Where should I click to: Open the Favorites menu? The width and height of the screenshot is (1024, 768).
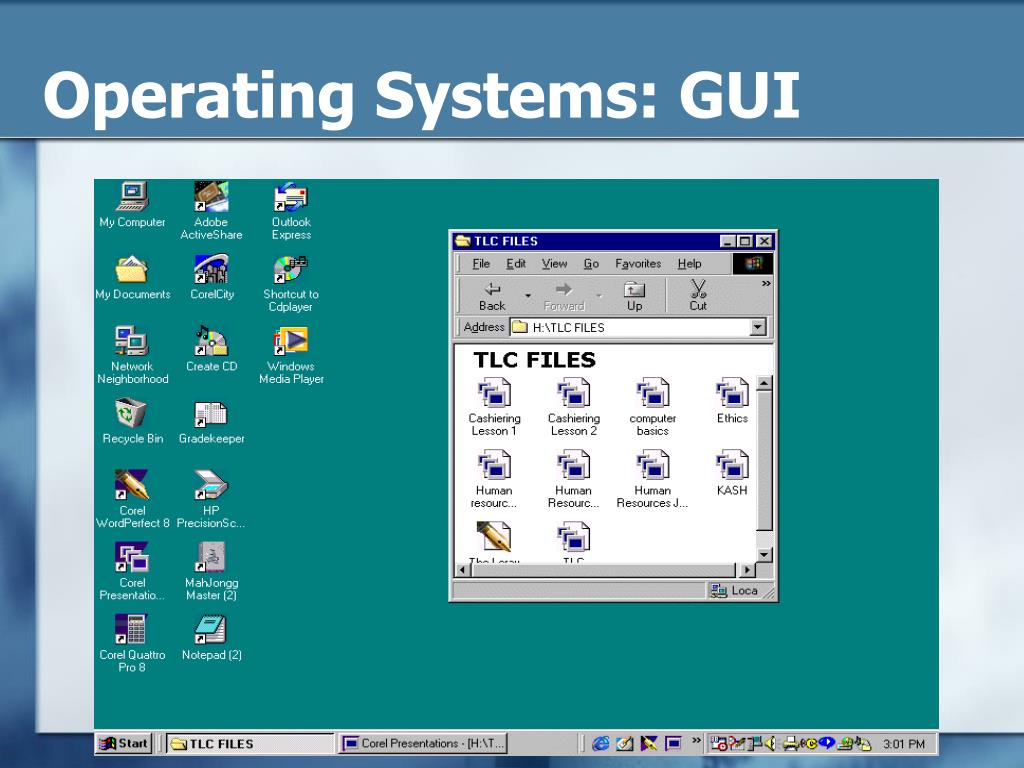[x=638, y=264]
